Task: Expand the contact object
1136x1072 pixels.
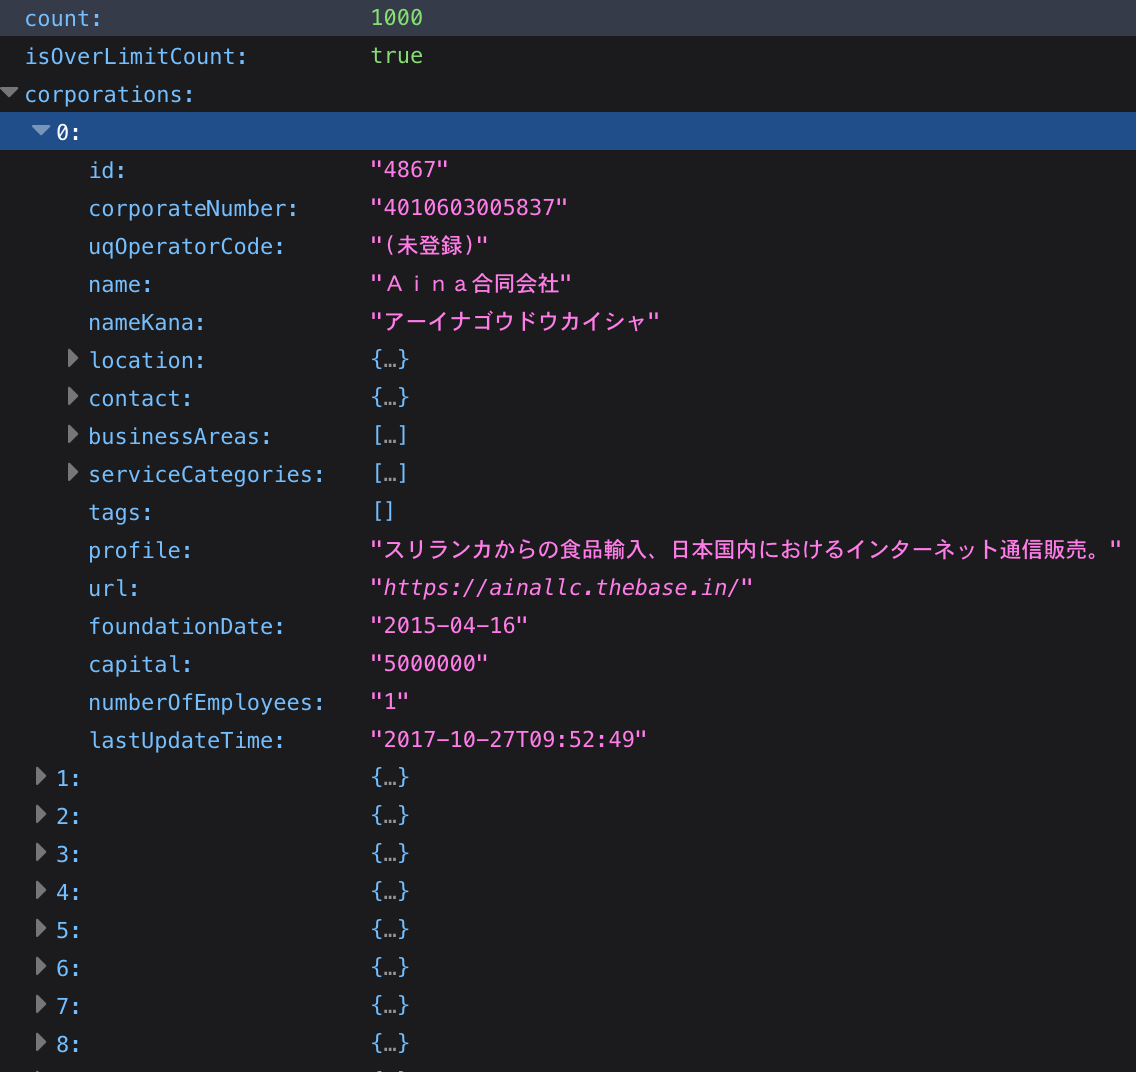Action: pos(73,398)
